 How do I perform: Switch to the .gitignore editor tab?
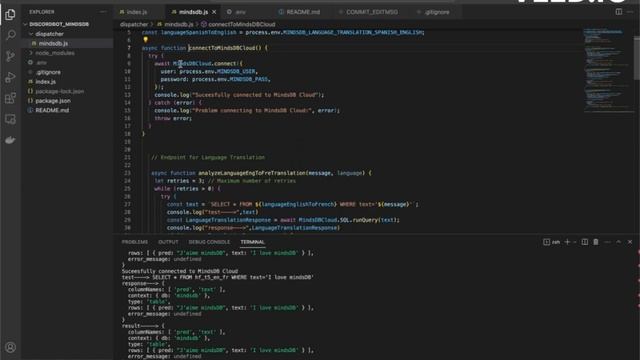[x=436, y=12]
